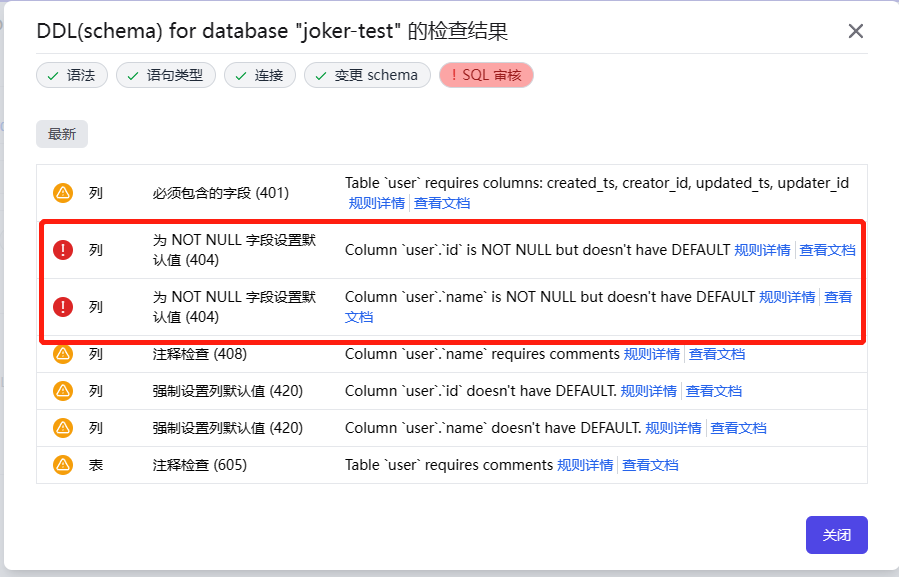Image resolution: width=899 pixels, height=577 pixels.
Task: Click warning icon for 注释检查 (408) row
Action: pos(63,354)
